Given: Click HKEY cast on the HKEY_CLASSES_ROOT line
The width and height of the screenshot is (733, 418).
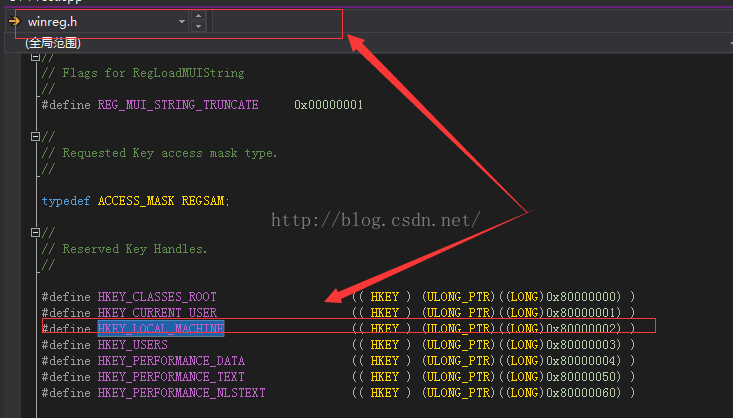Looking at the screenshot, I should coord(384,297).
